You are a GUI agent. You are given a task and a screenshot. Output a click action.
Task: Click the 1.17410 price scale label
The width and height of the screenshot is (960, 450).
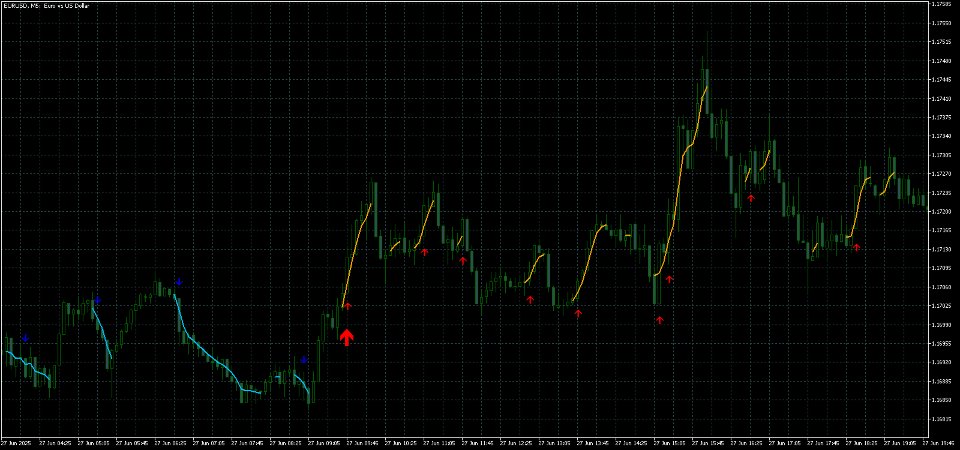[940, 98]
